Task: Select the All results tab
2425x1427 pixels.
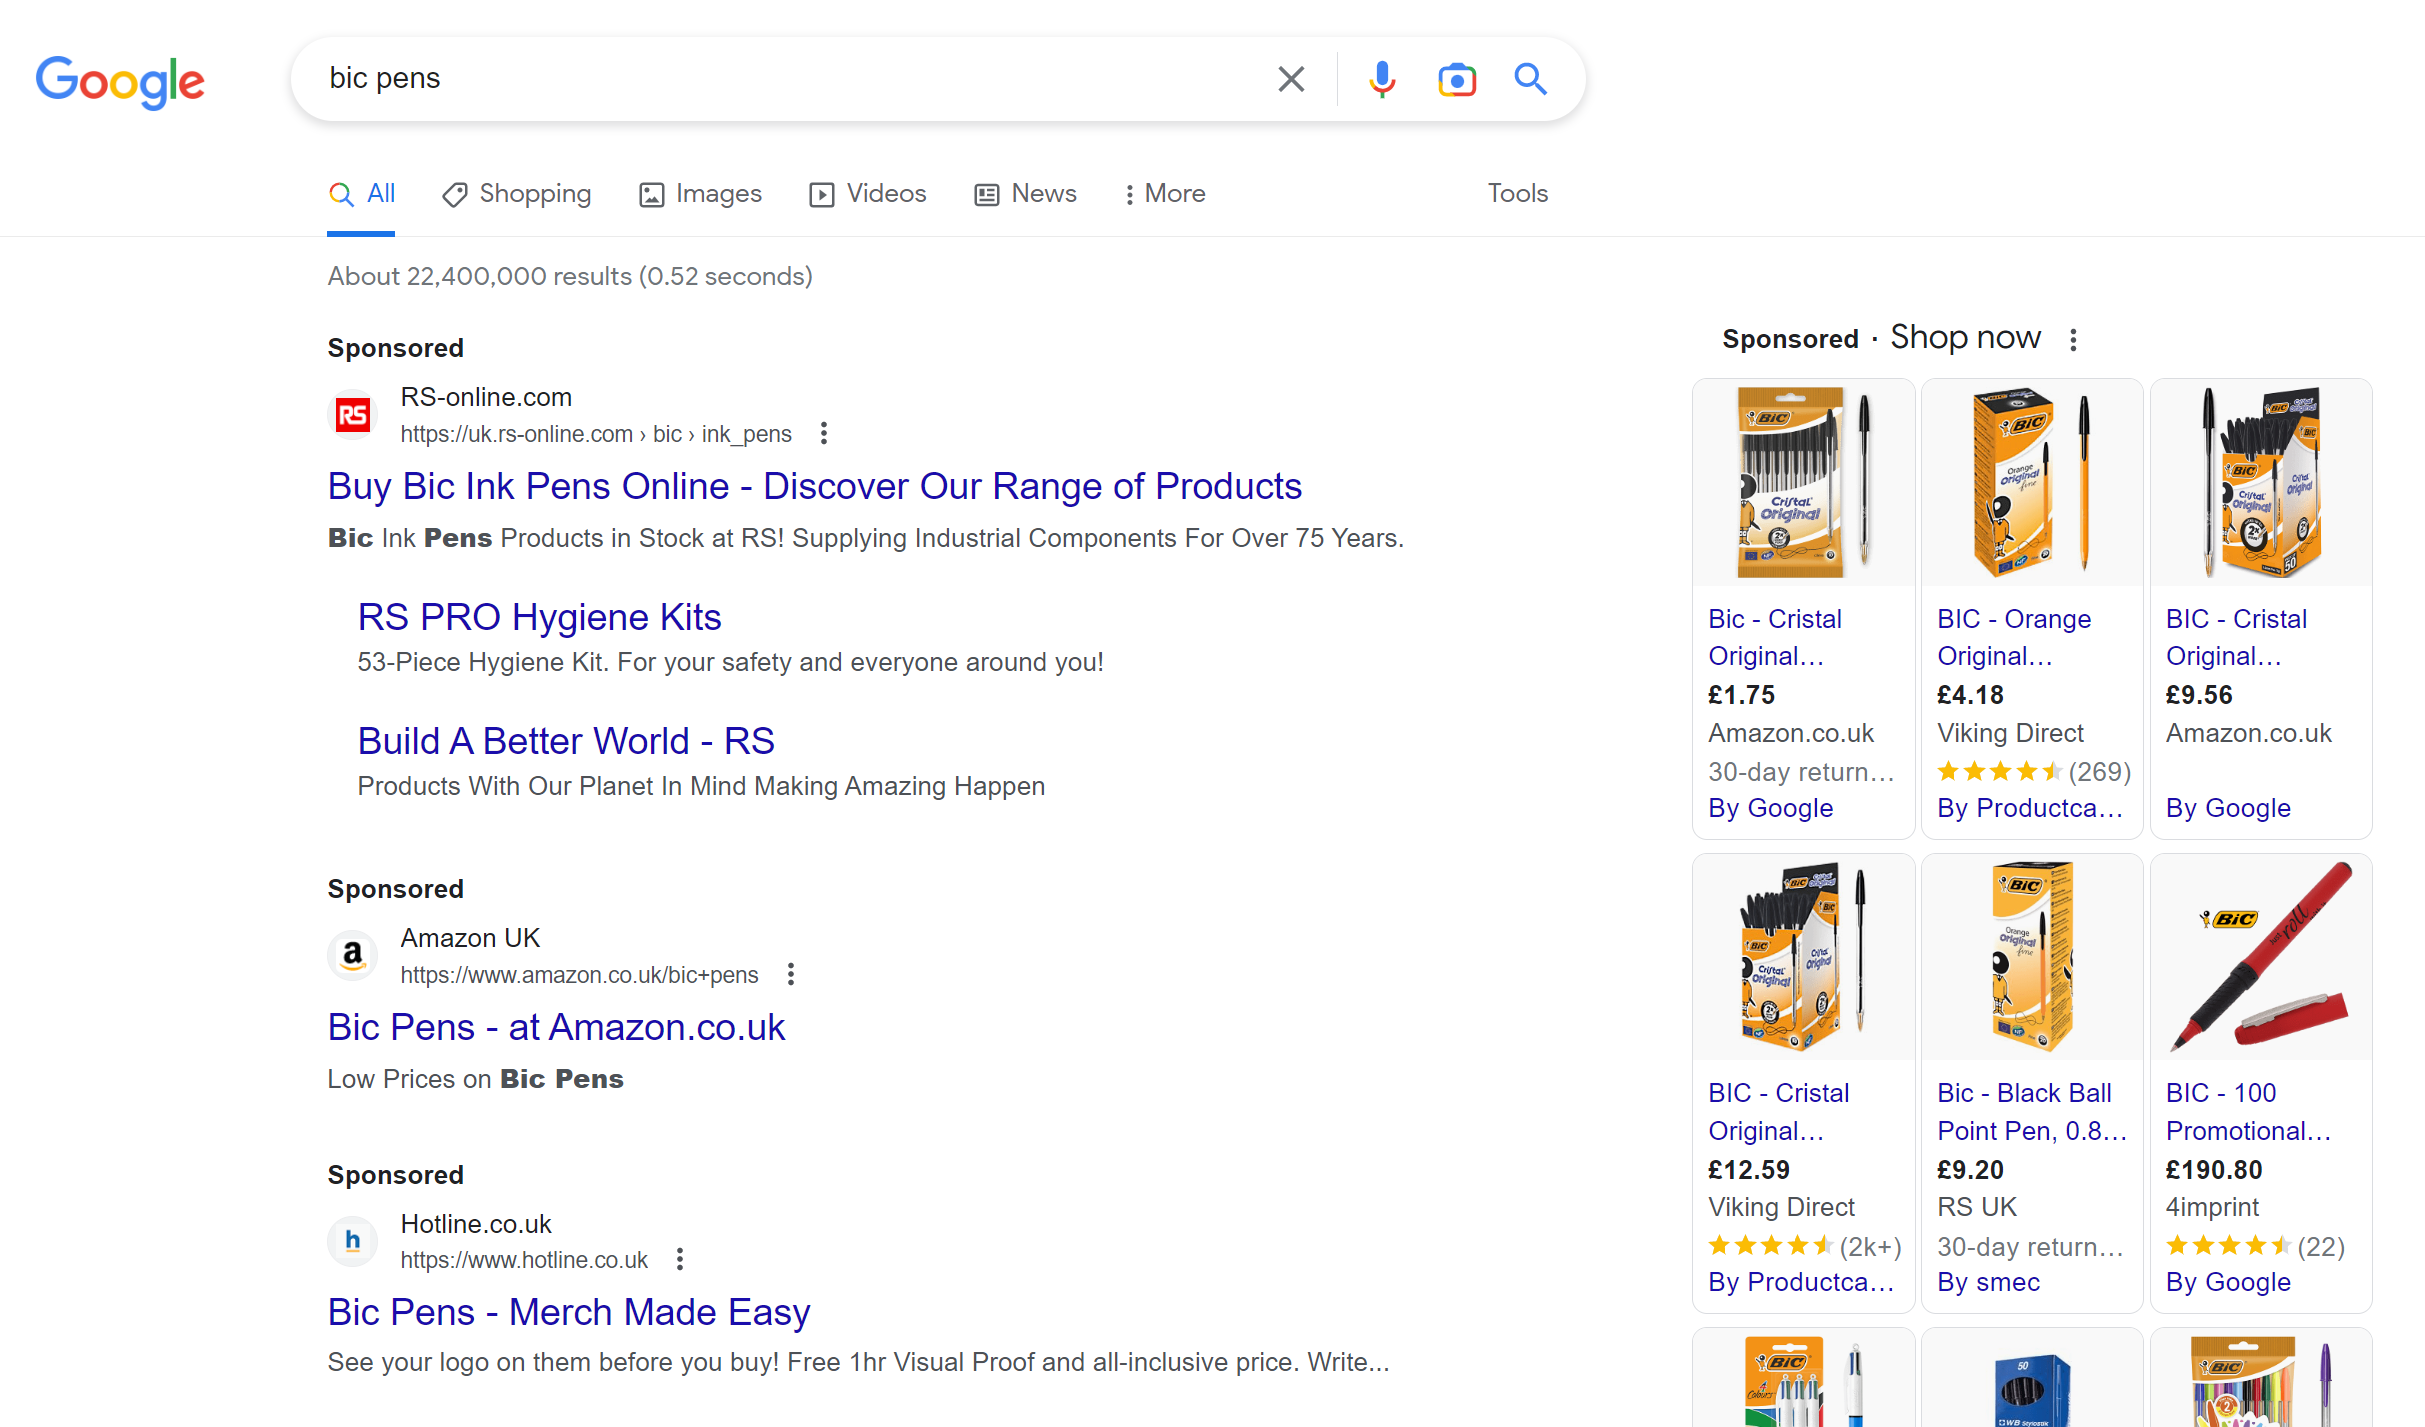Action: point(361,194)
